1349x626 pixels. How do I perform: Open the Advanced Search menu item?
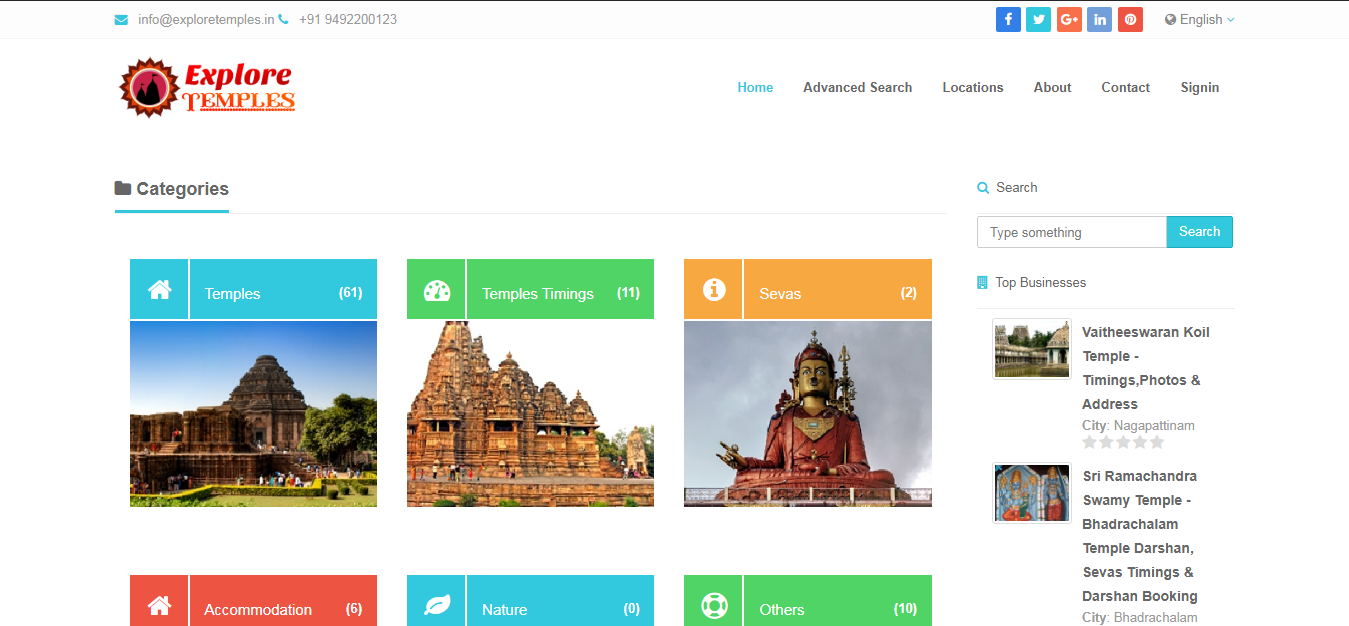[857, 87]
